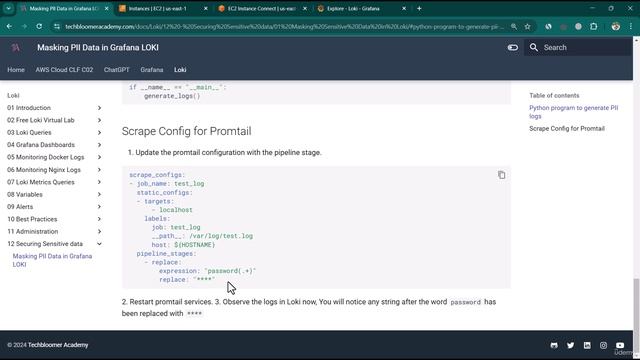Open the Mastodon footer icon
The height and width of the screenshot is (360, 640).
point(554,345)
